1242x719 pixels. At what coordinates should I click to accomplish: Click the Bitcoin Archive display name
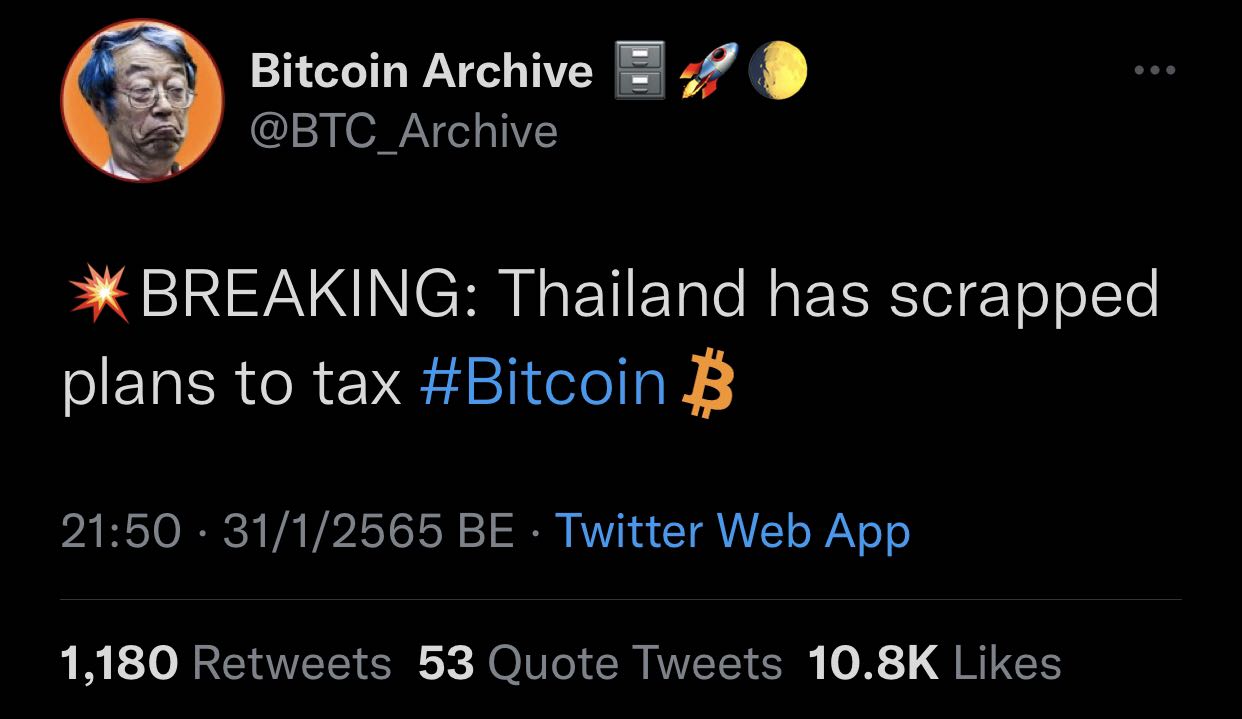pos(421,71)
